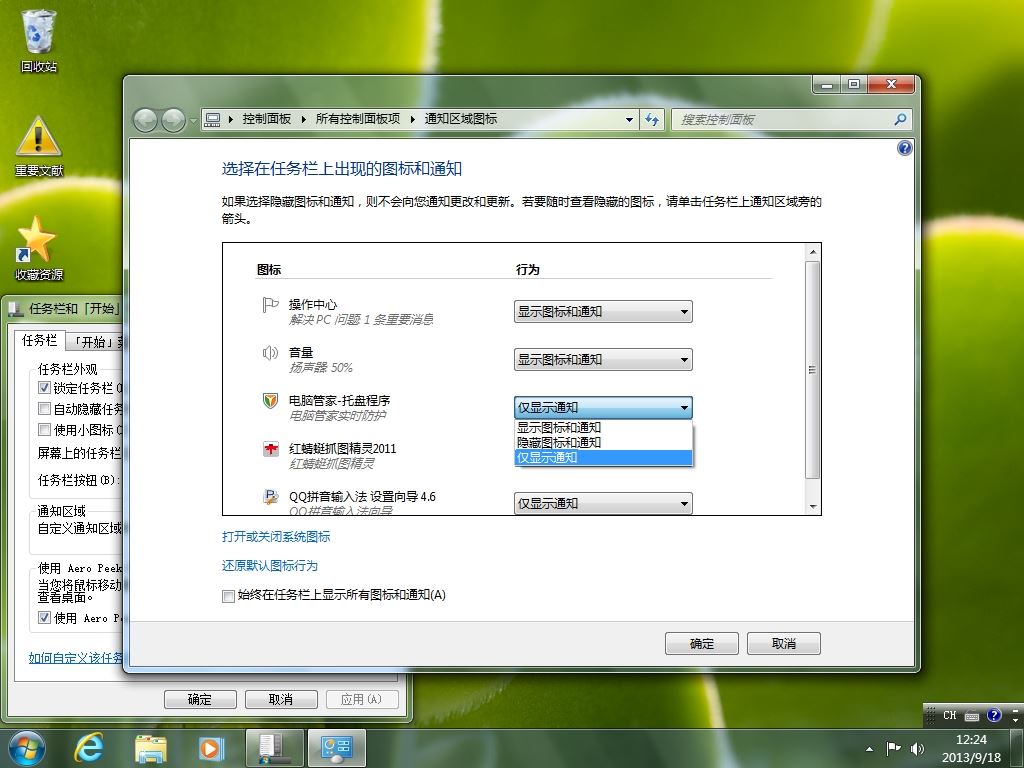Click the refresh button beside address bar
1024x768 pixels.
[652, 120]
